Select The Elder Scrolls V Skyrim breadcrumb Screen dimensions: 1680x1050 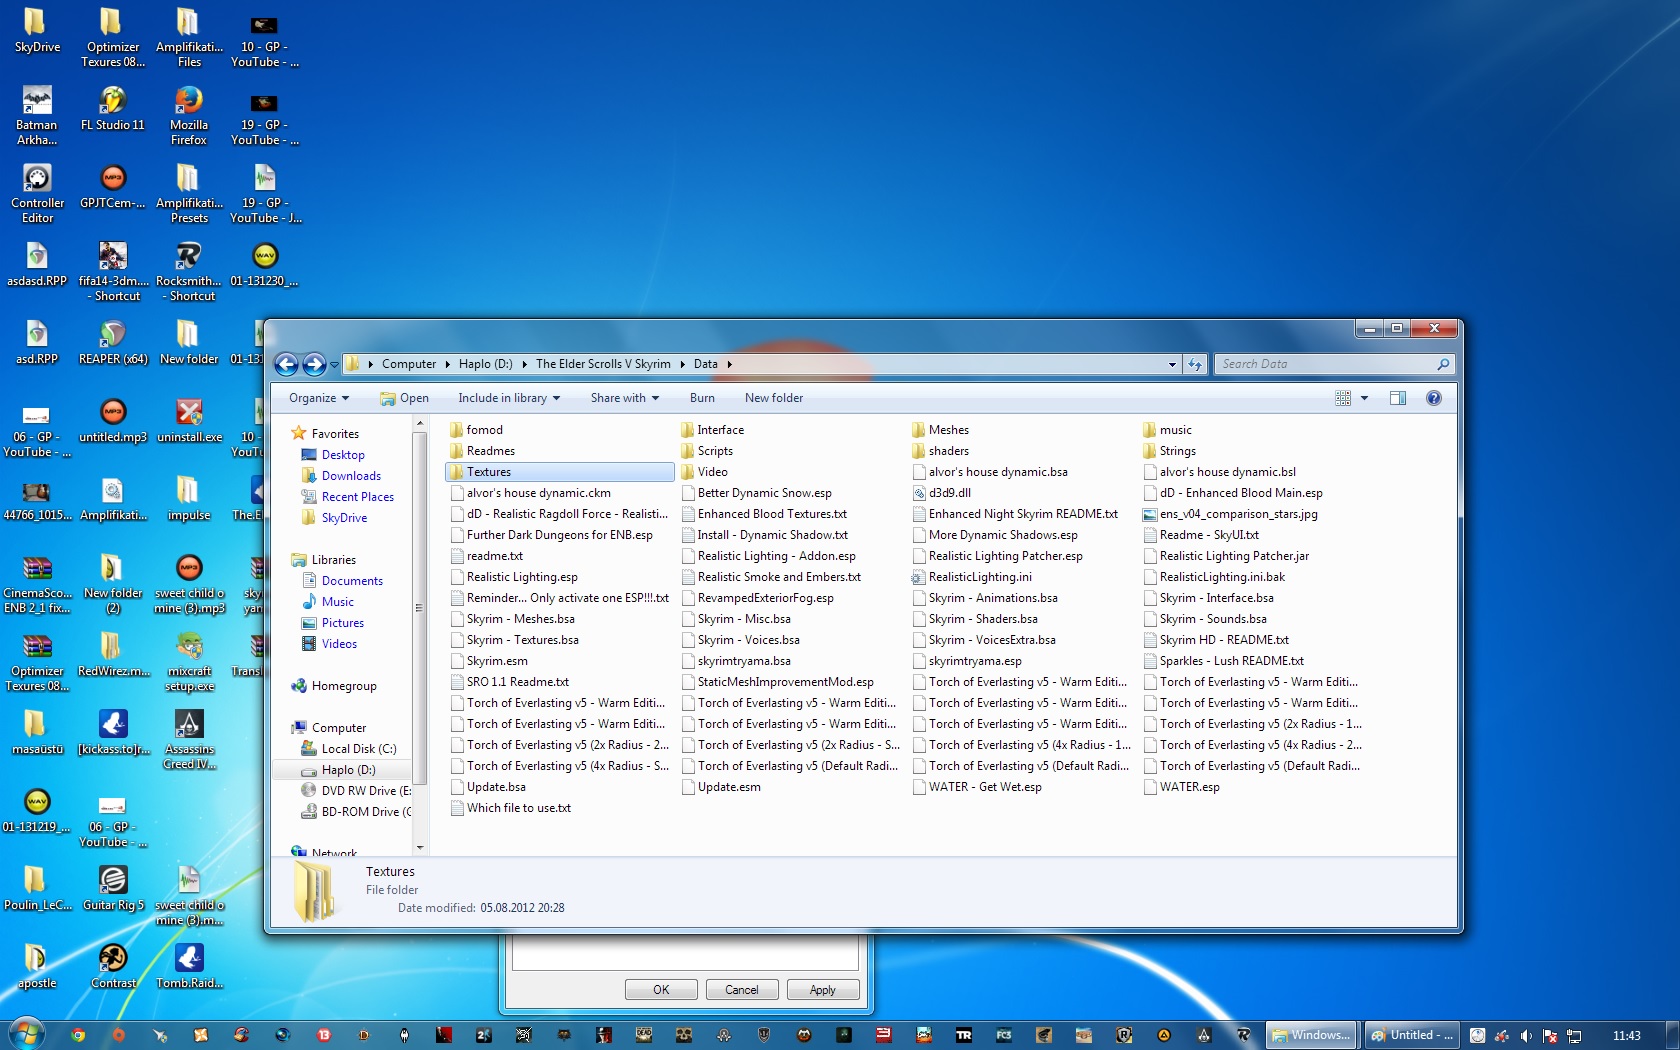603,364
